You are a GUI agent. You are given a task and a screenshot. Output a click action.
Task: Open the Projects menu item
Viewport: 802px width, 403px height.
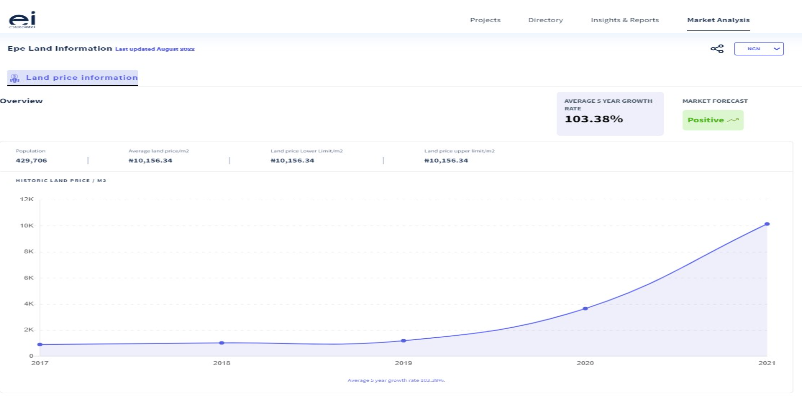(x=485, y=20)
